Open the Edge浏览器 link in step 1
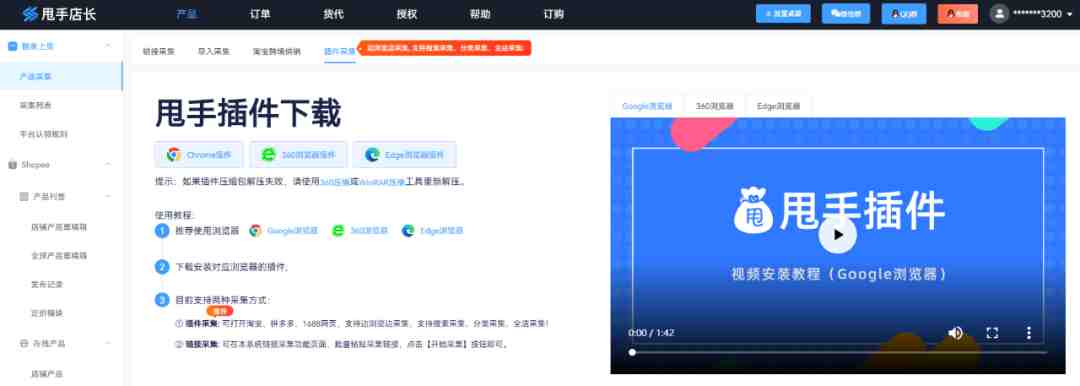The image size is (1080, 386). click(433, 231)
